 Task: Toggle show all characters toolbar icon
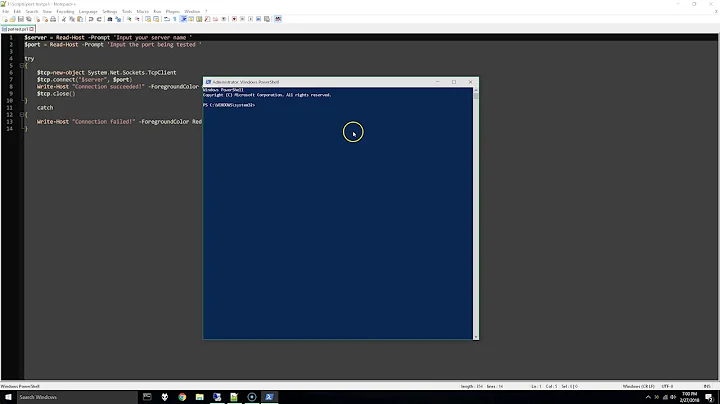(x=175, y=19)
